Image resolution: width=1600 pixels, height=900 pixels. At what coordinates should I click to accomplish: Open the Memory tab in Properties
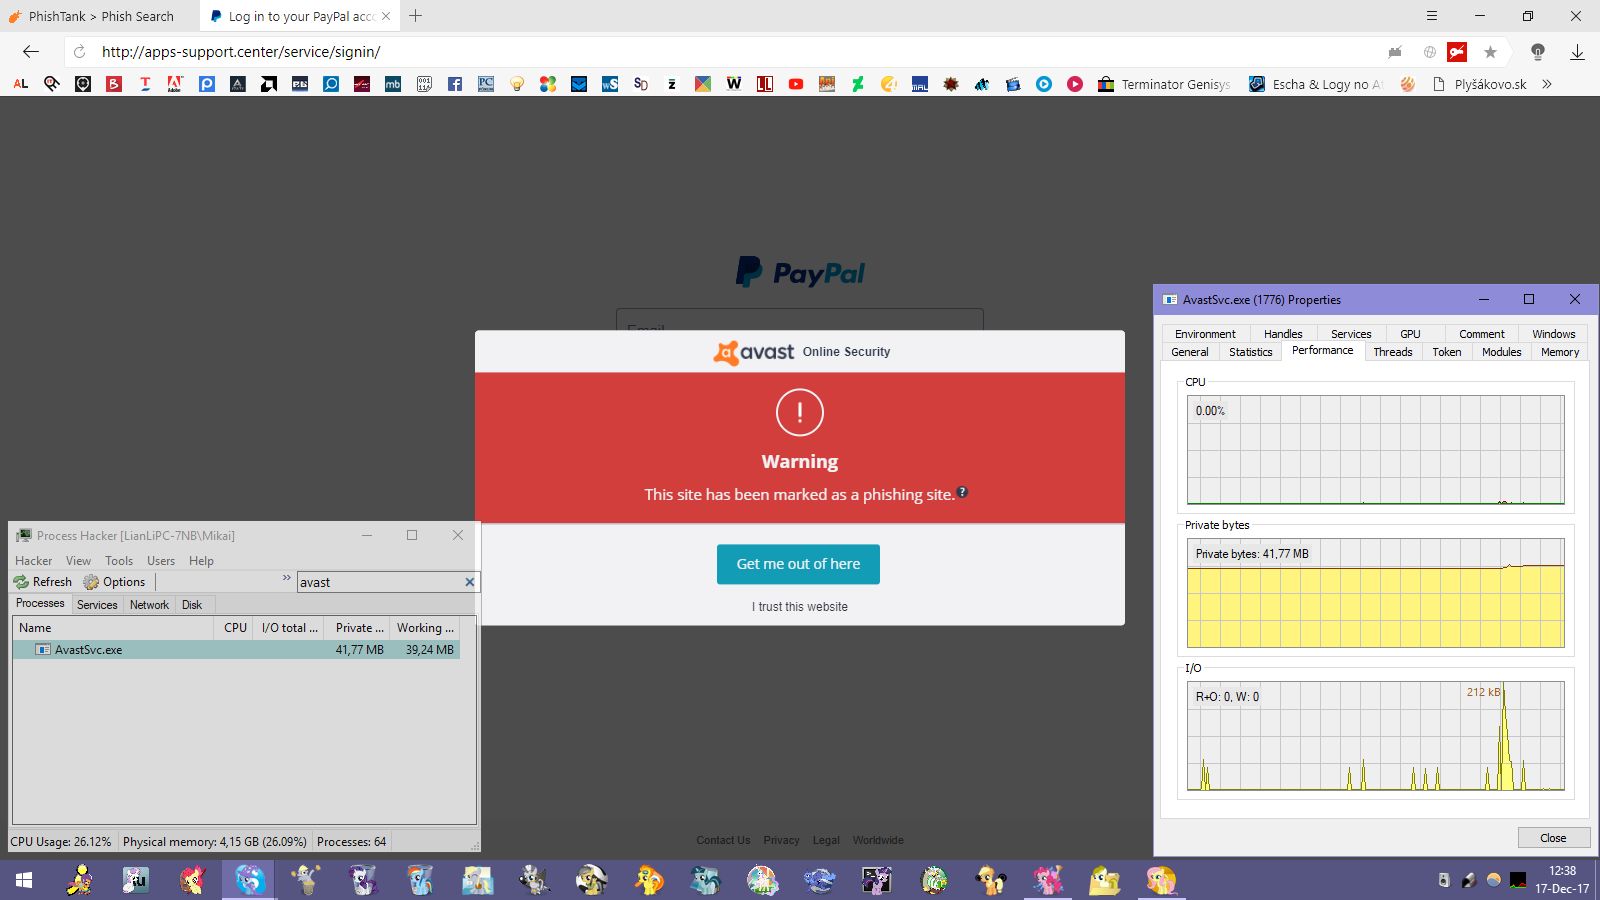(1560, 352)
